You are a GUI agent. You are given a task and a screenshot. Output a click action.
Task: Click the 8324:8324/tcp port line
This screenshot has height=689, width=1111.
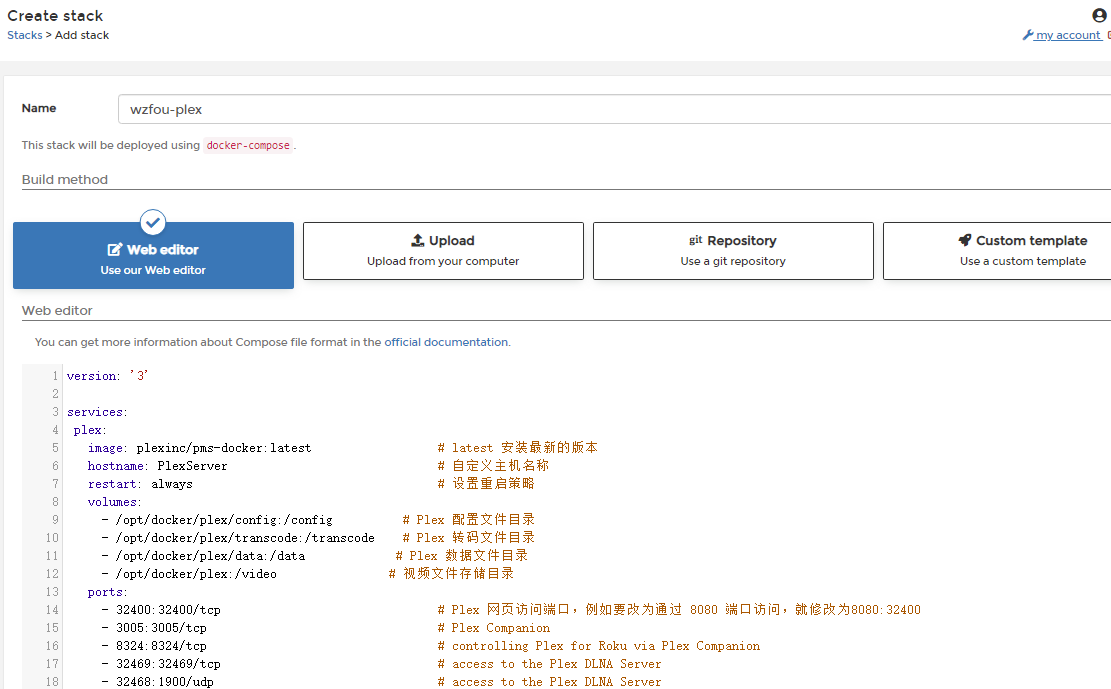click(x=154, y=646)
